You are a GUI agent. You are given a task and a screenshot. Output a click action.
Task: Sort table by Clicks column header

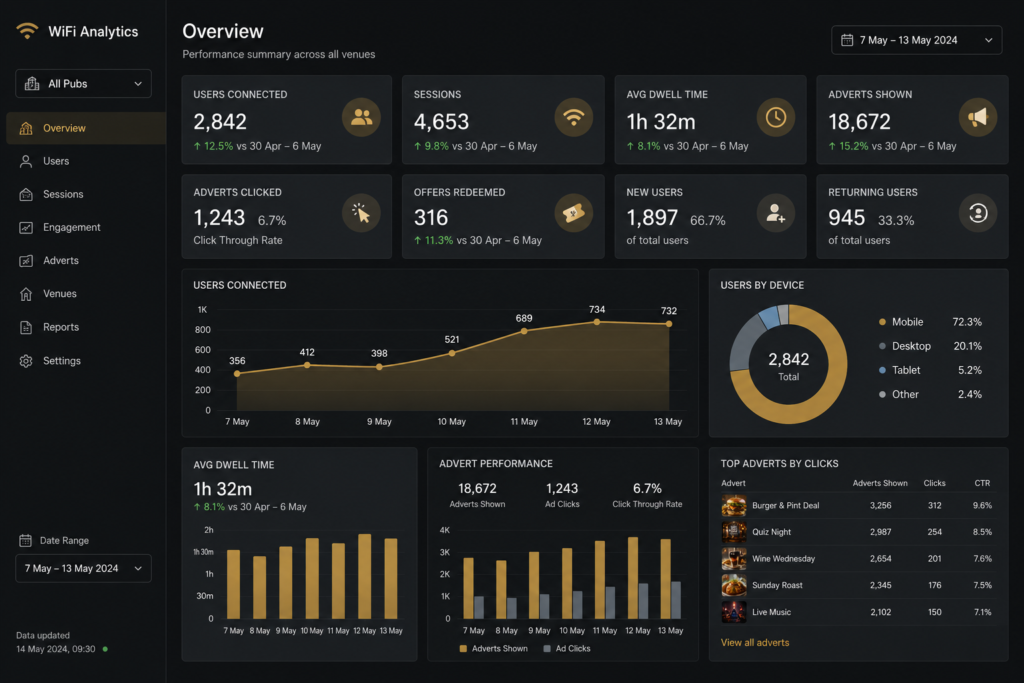[935, 483]
